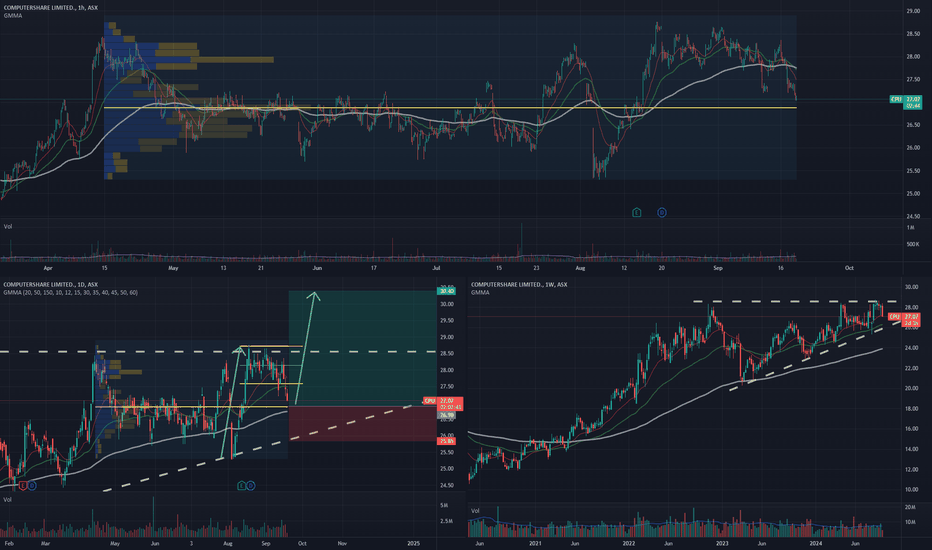Select the 'COMPUTERSHARE LIMITED., 1W, ASX' chart title

[519, 285]
